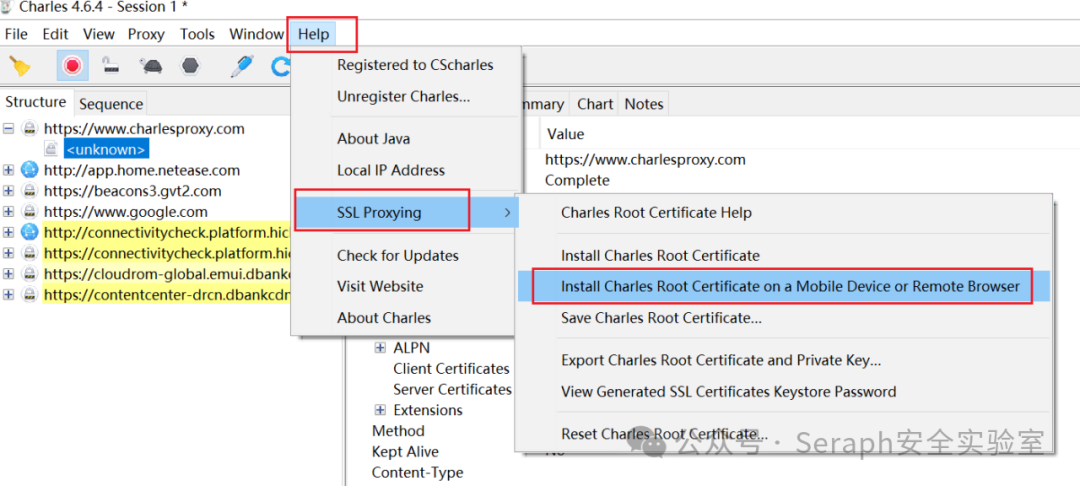This screenshot has width=1080, height=486.
Task: Select Server Certificates row
Action: point(453,390)
